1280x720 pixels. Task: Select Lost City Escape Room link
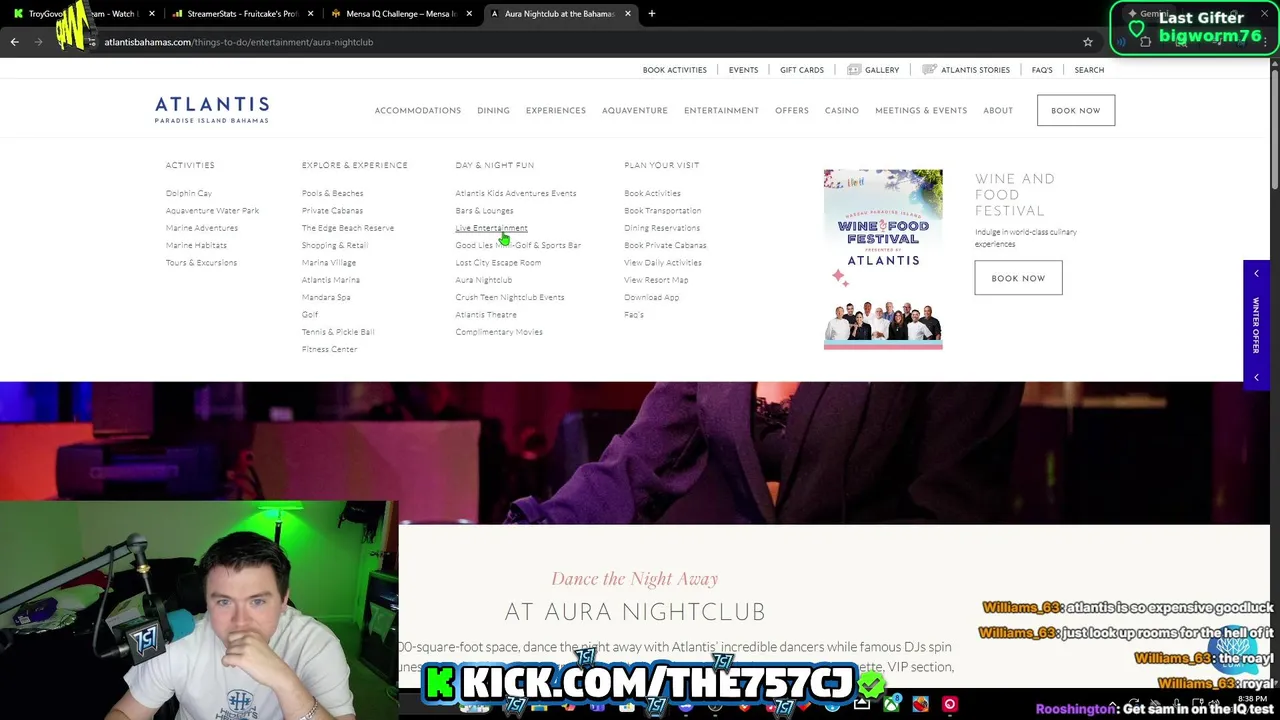(498, 262)
